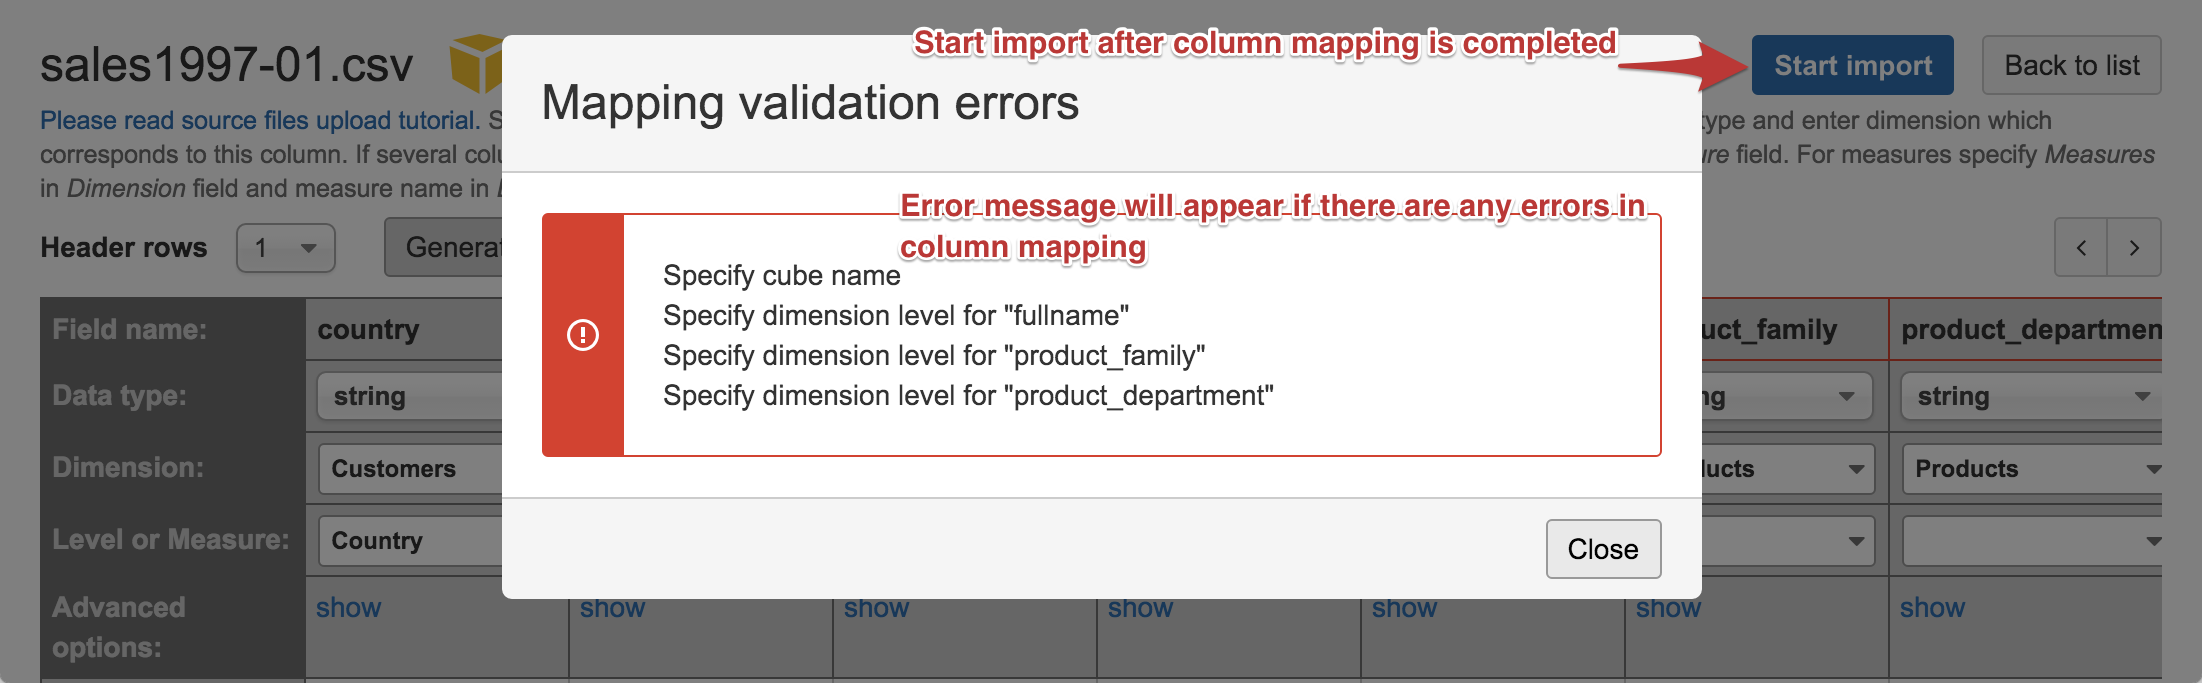Image resolution: width=2202 pixels, height=683 pixels.
Task: Open product_department Products dimension dropdown
Action: click(x=2030, y=469)
